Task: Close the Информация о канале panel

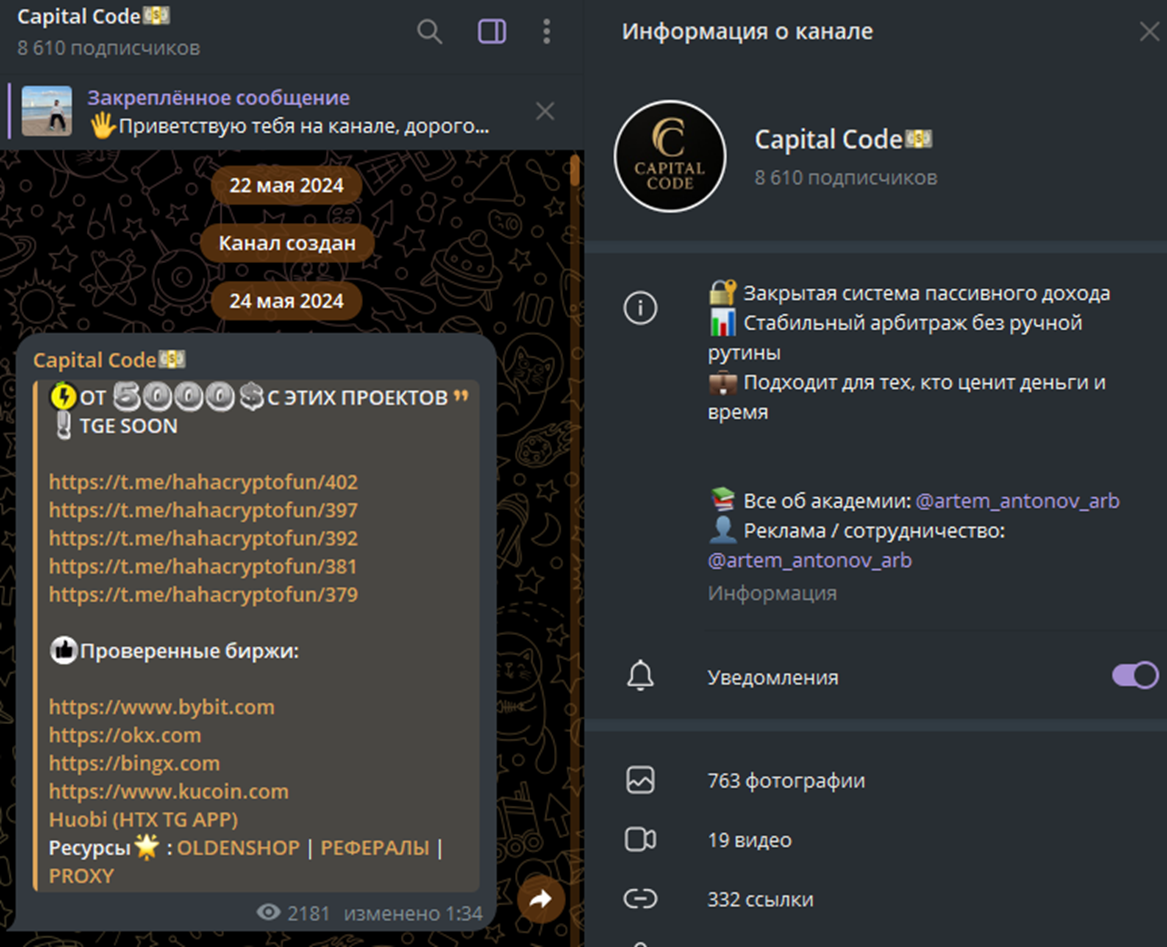Action: [x=1148, y=31]
